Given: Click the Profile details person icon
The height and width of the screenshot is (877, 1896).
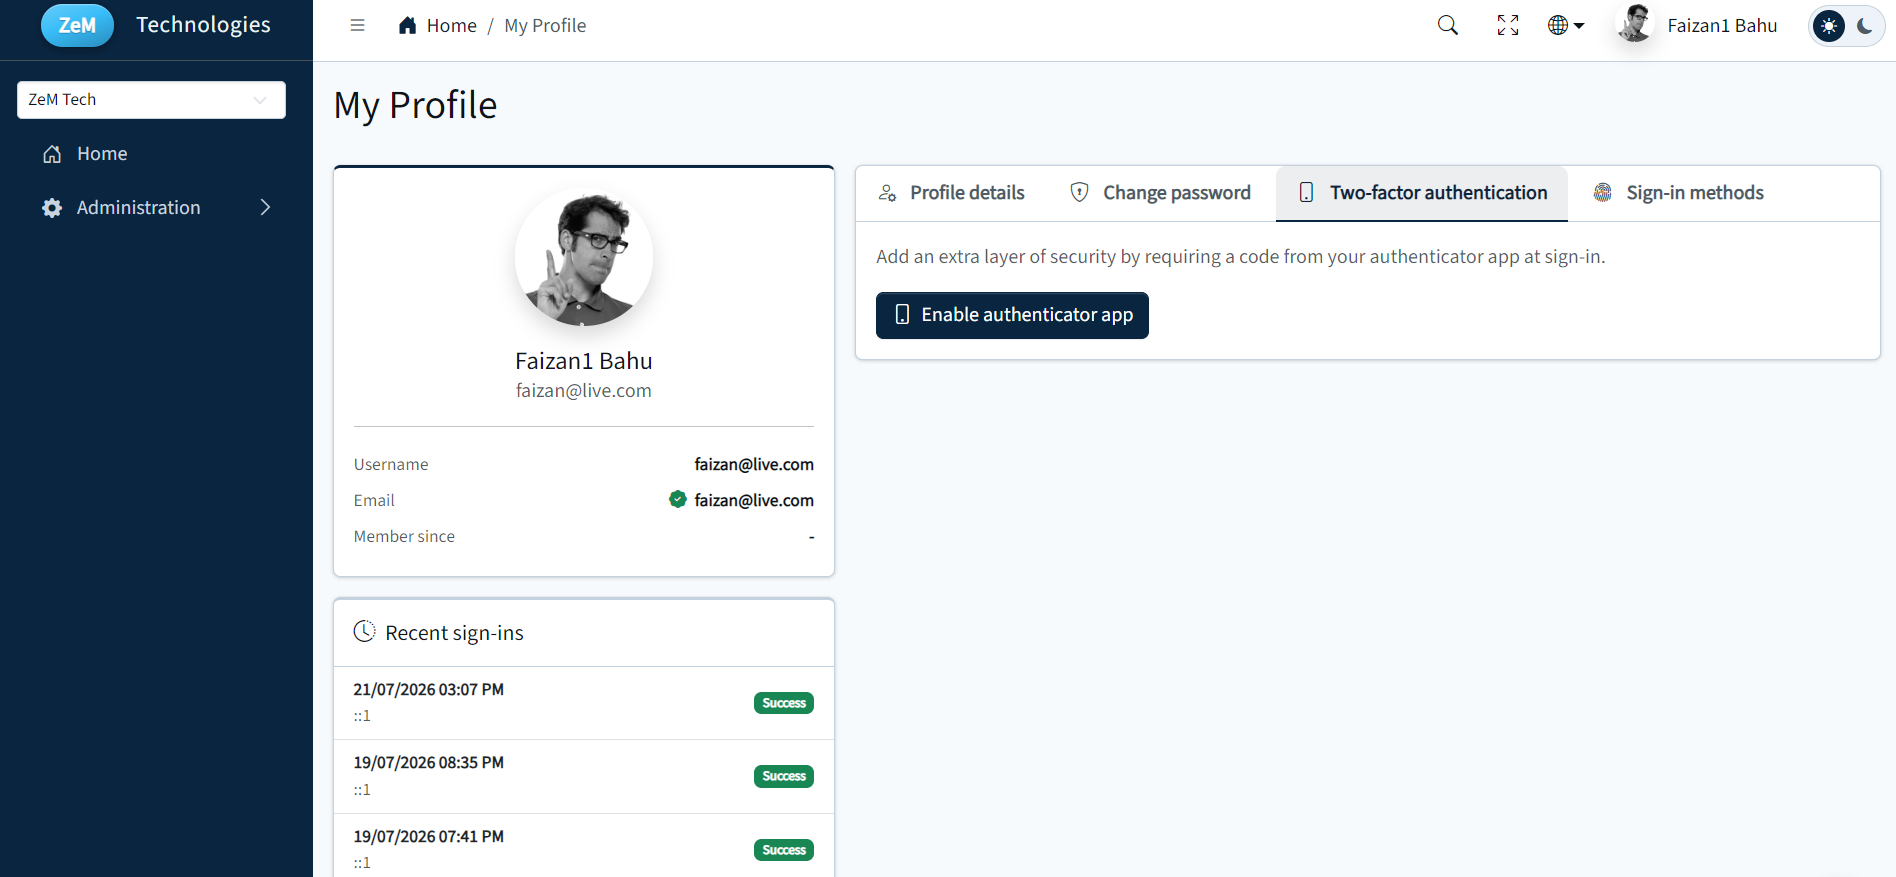Looking at the screenshot, I should 887,193.
